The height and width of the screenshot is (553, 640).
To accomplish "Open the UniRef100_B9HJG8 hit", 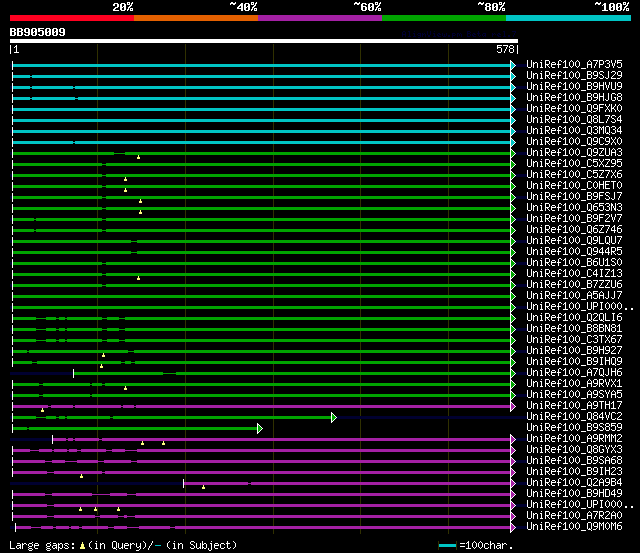I will point(574,98).
